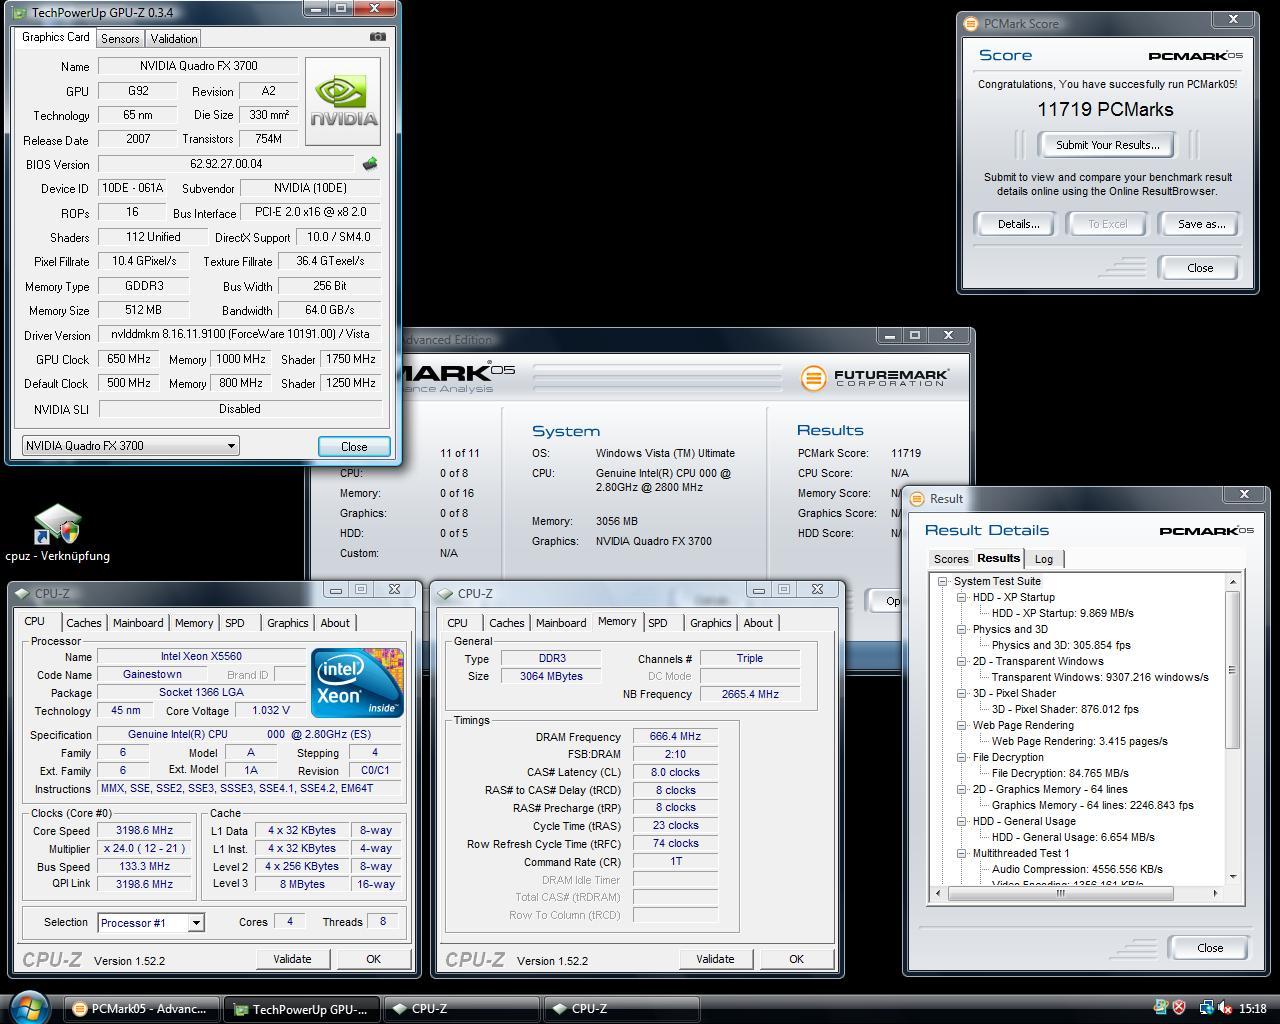Click Save as... in PCMark Score
This screenshot has width=1280, height=1024.
(1201, 224)
